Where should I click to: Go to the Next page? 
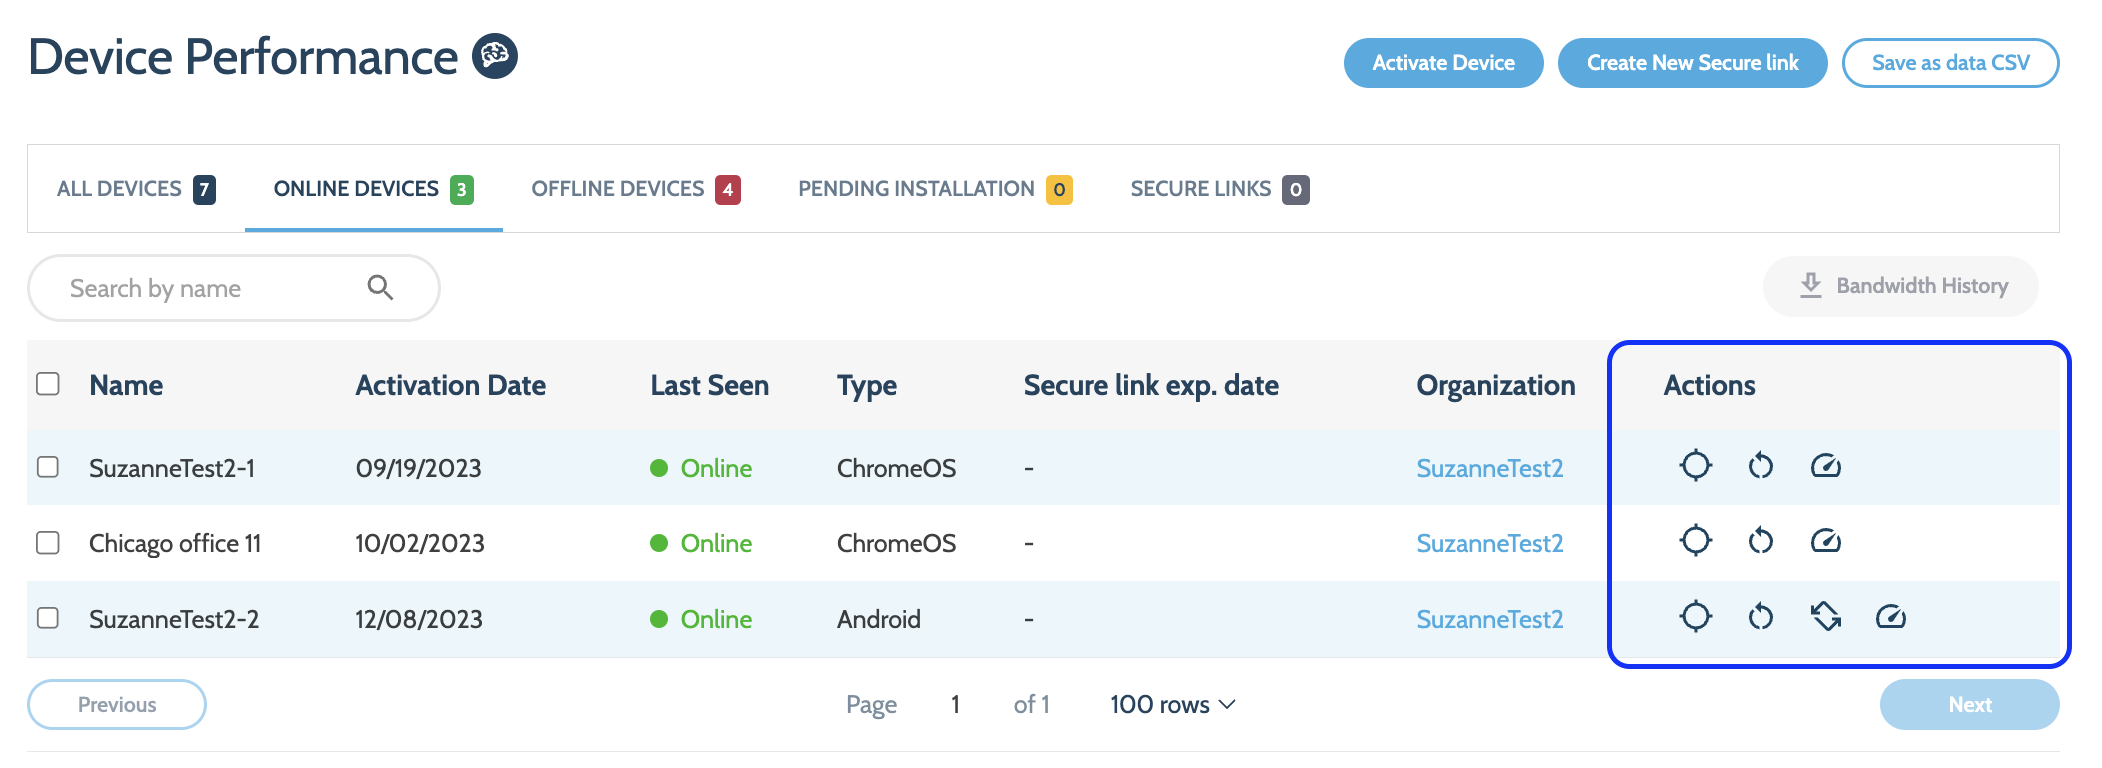pyautogui.click(x=1969, y=705)
